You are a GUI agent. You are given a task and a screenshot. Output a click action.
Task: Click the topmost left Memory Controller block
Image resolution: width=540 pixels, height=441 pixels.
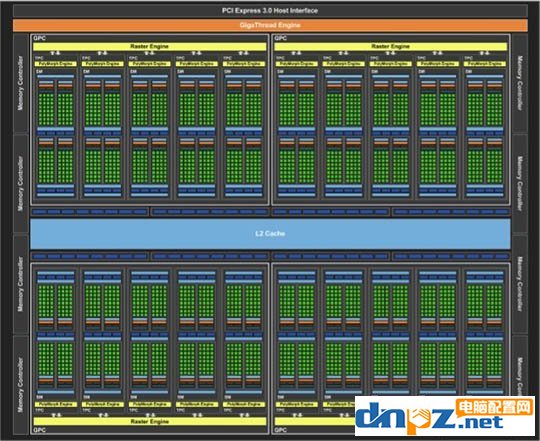(x=21, y=83)
